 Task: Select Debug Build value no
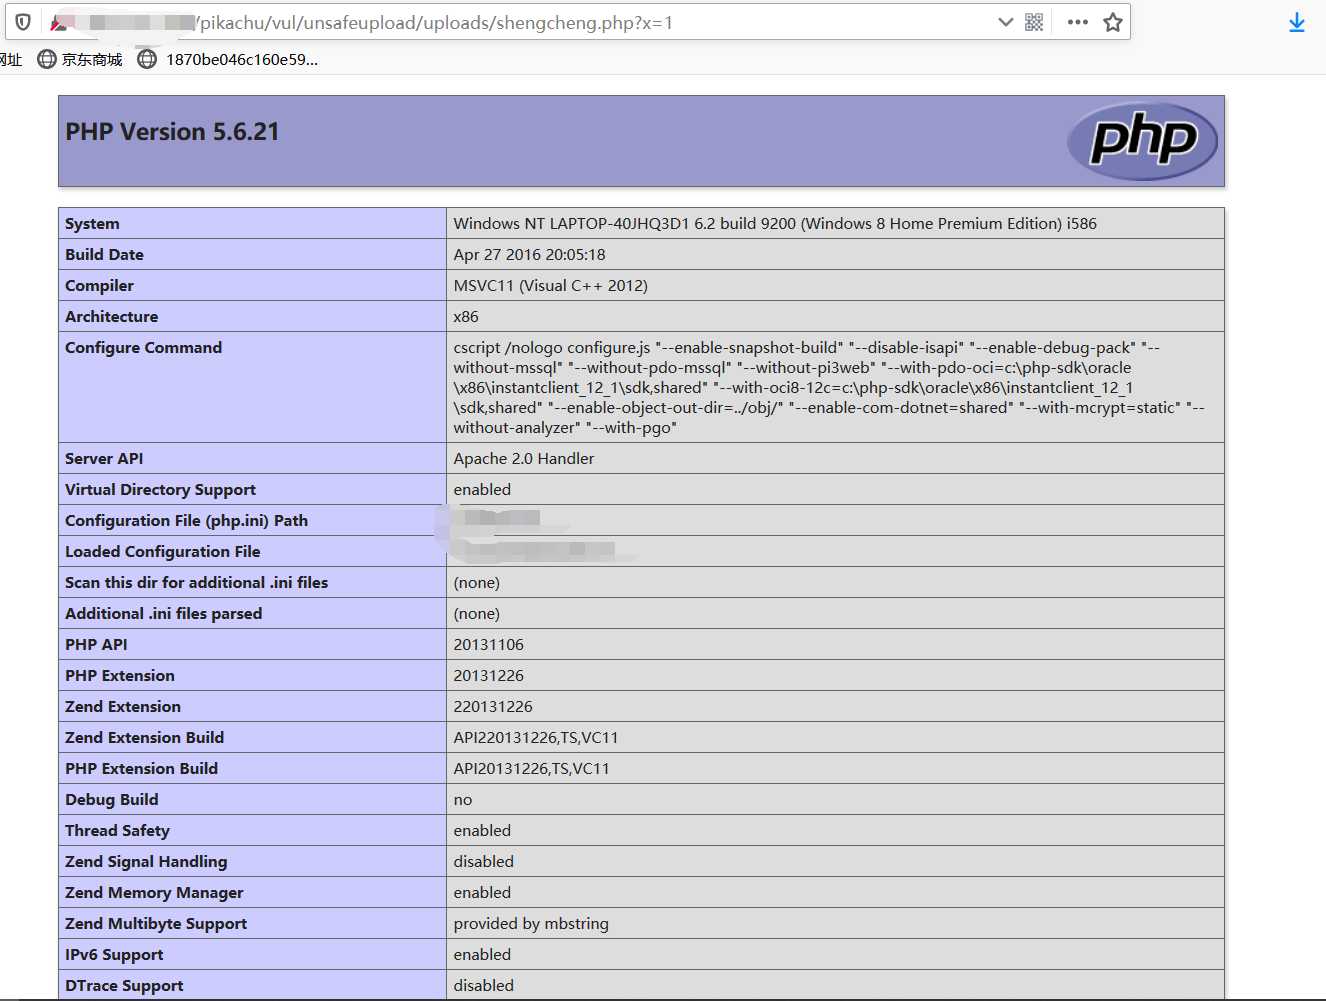pyautogui.click(x=462, y=799)
